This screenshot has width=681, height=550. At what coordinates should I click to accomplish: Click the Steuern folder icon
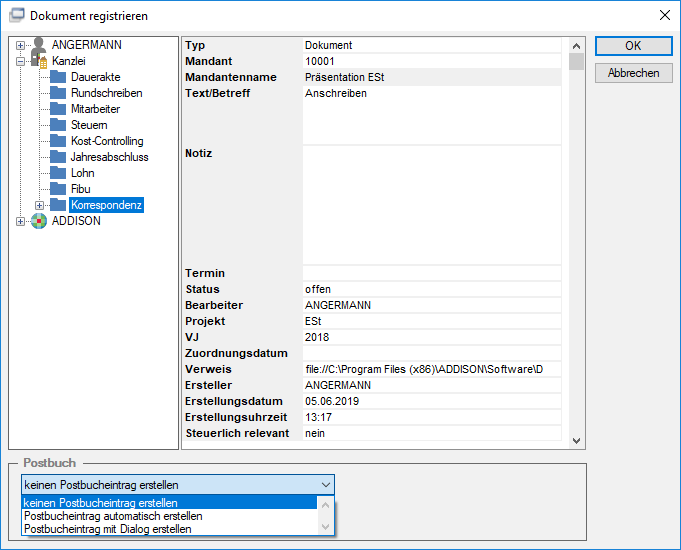58,125
